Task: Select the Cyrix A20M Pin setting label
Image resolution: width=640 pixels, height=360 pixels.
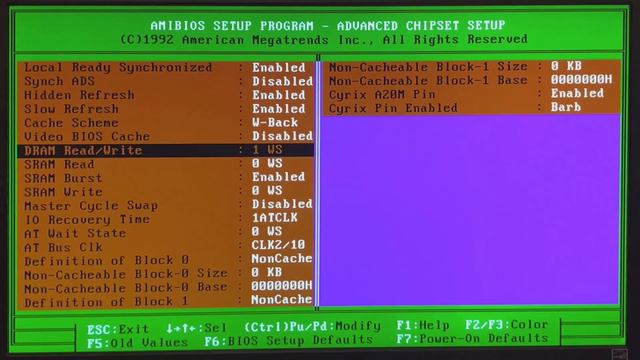Action: point(382,94)
